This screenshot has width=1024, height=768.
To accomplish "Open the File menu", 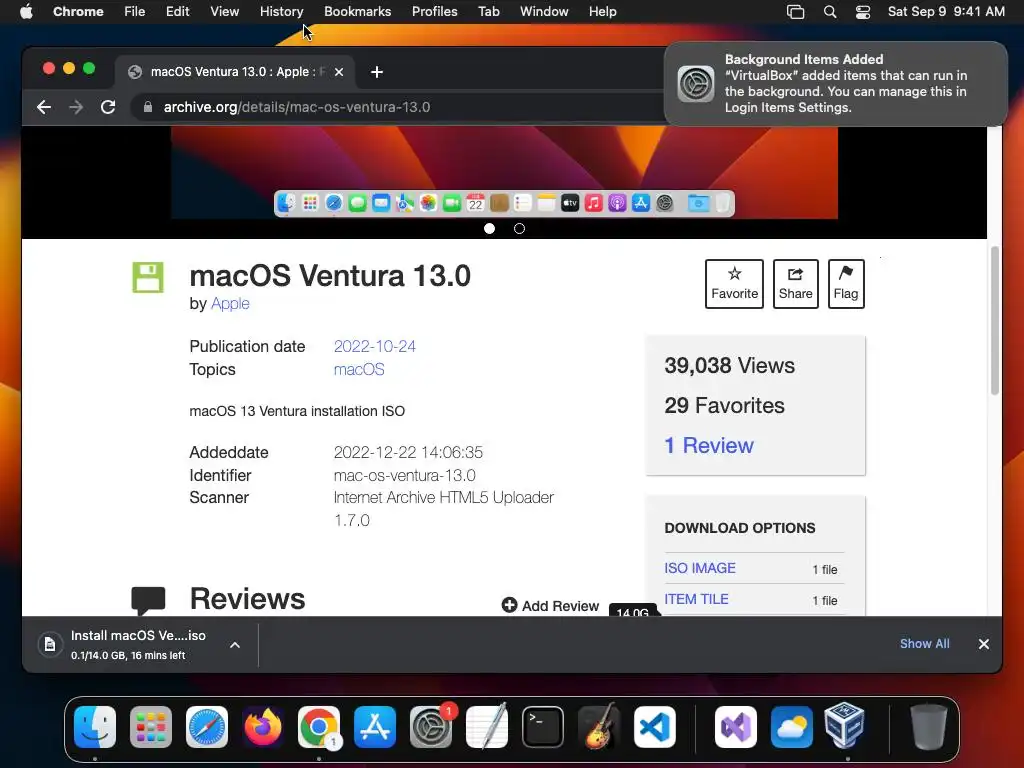I will click(135, 12).
